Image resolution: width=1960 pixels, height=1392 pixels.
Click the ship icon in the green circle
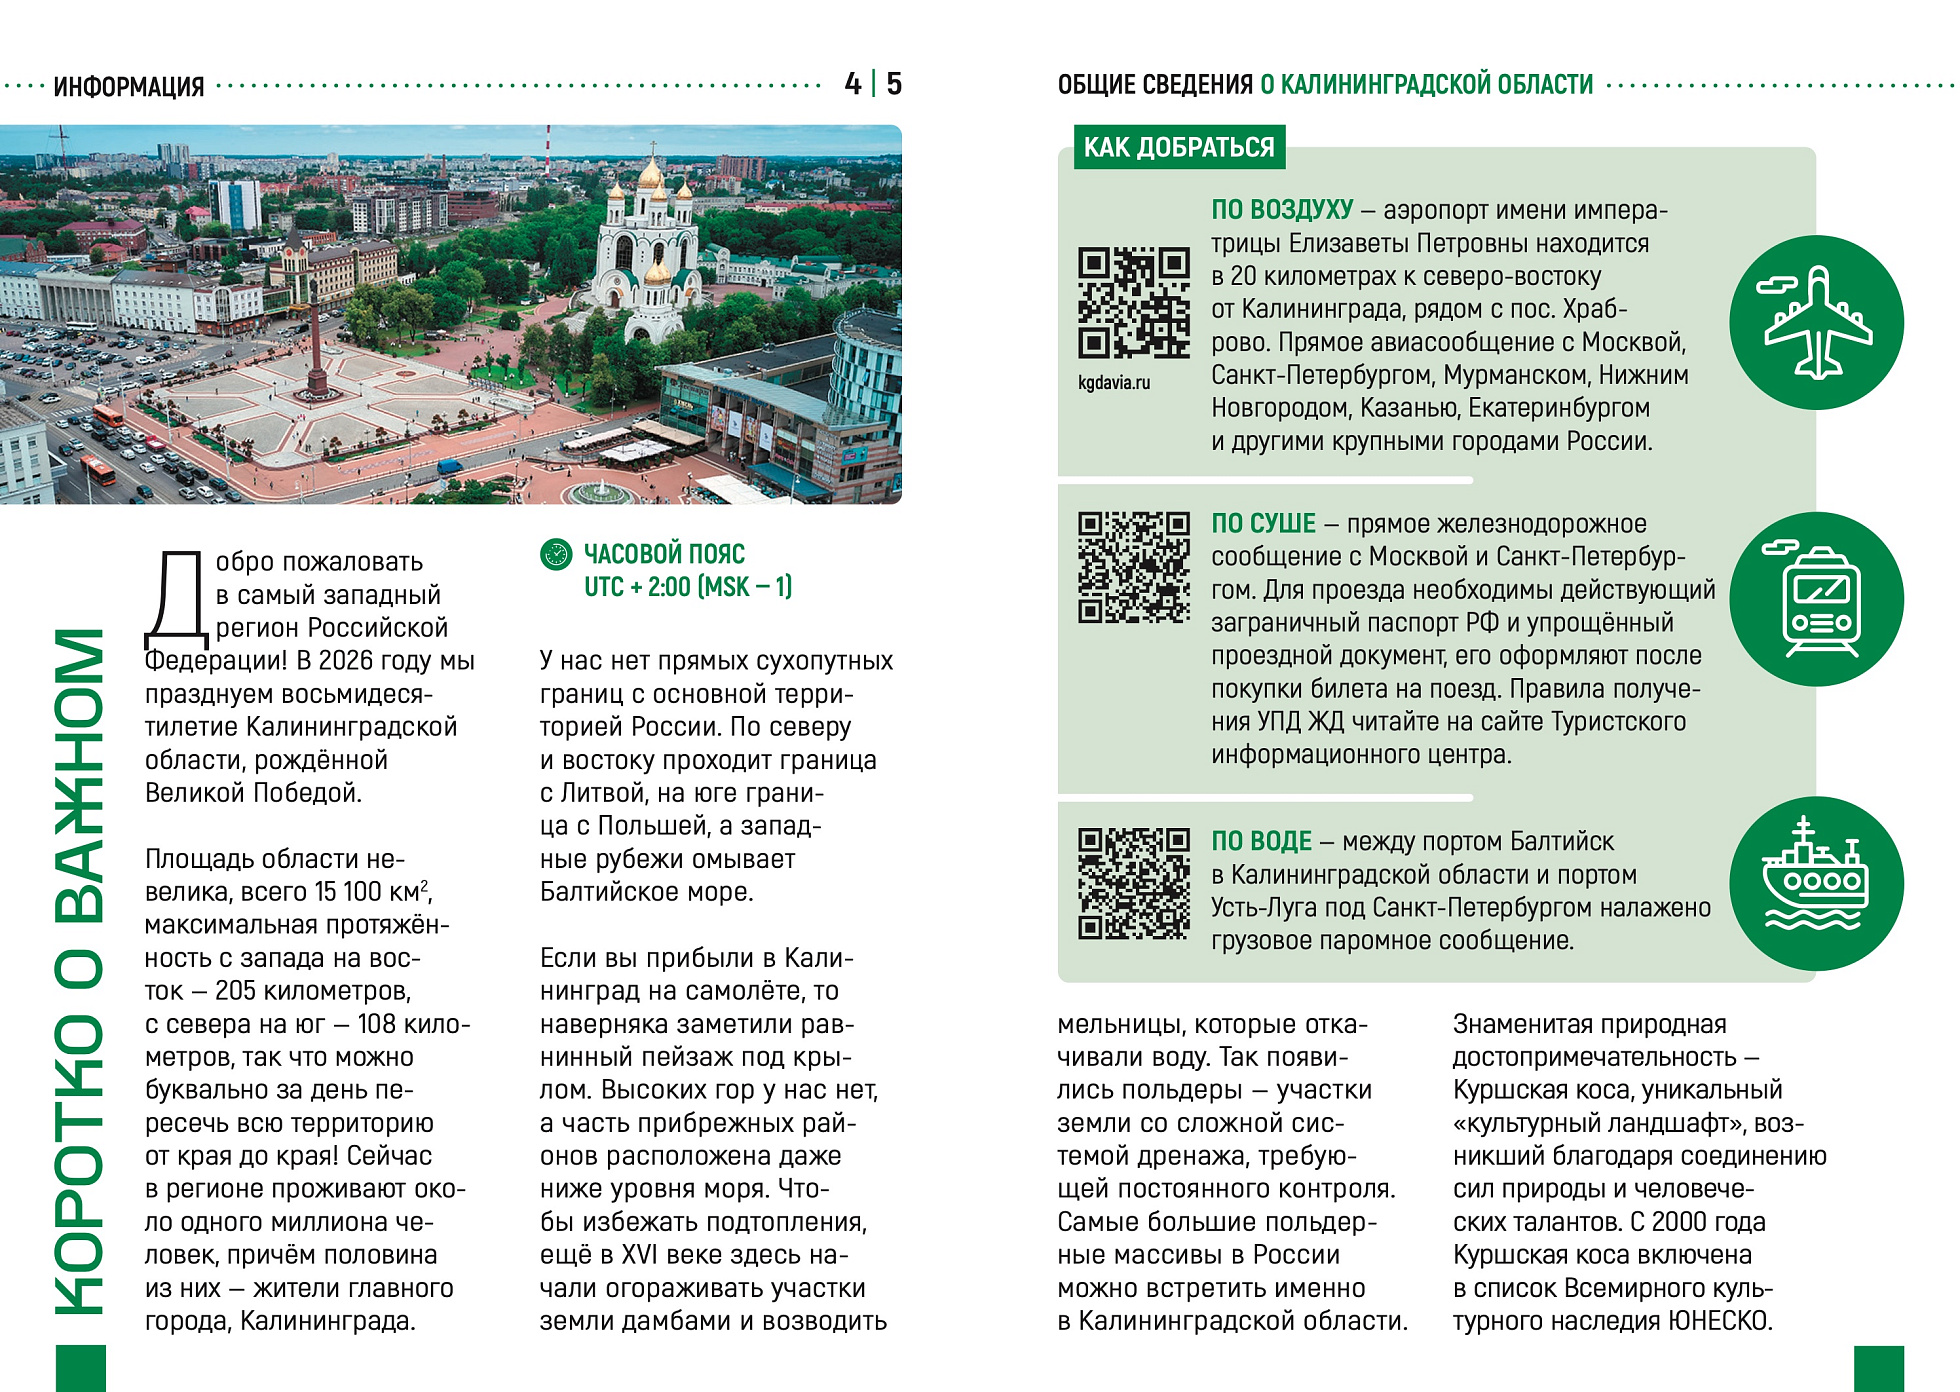point(1816,883)
